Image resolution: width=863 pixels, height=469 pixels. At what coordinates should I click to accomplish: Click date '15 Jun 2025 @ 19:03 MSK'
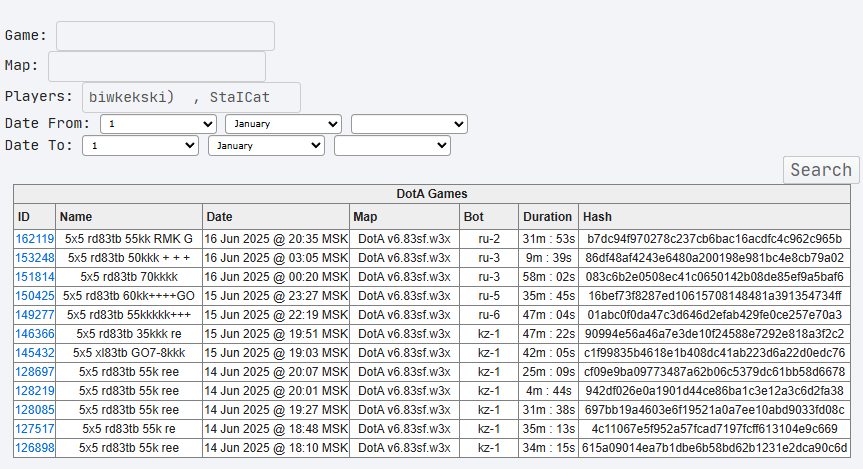[276, 353]
